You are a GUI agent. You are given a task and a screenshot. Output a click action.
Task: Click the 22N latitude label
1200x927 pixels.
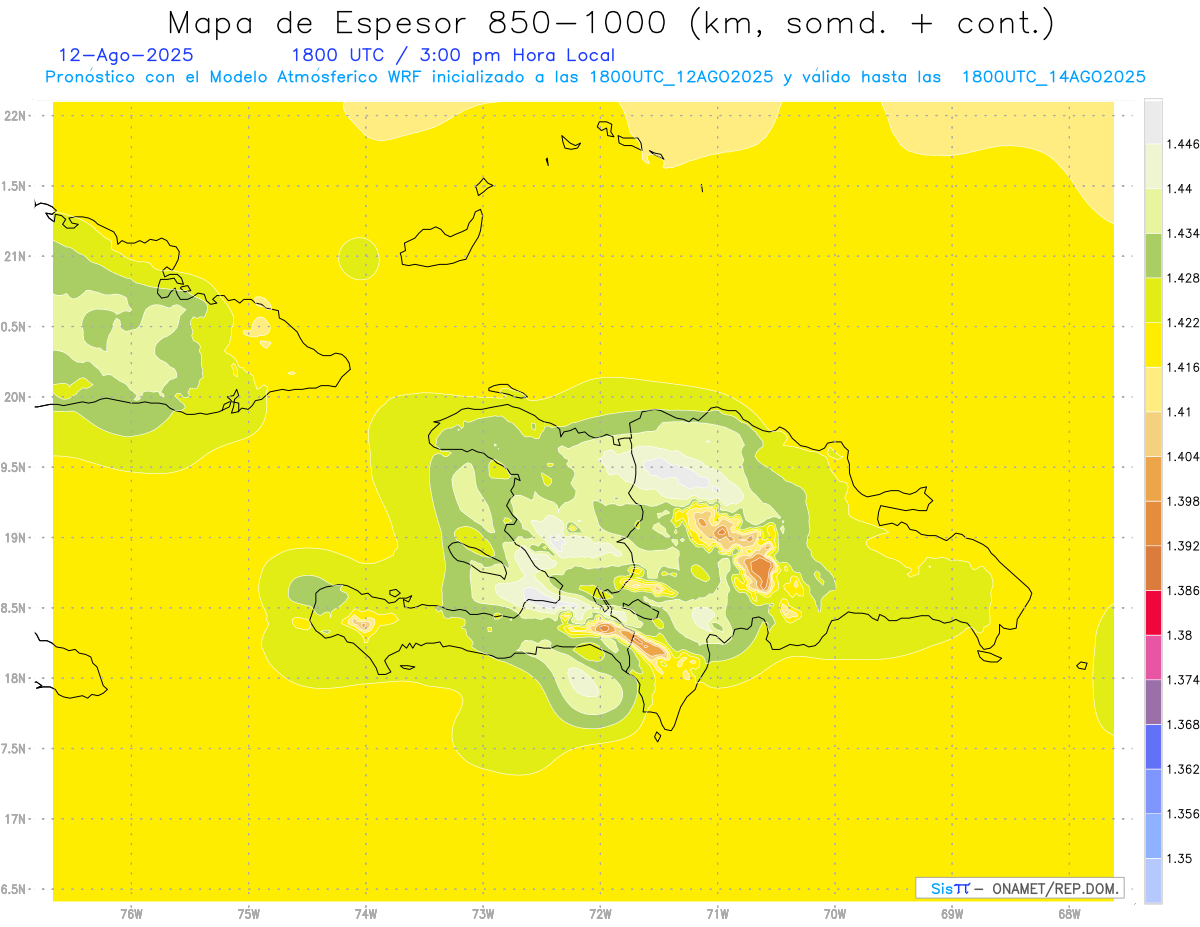click(x=16, y=115)
